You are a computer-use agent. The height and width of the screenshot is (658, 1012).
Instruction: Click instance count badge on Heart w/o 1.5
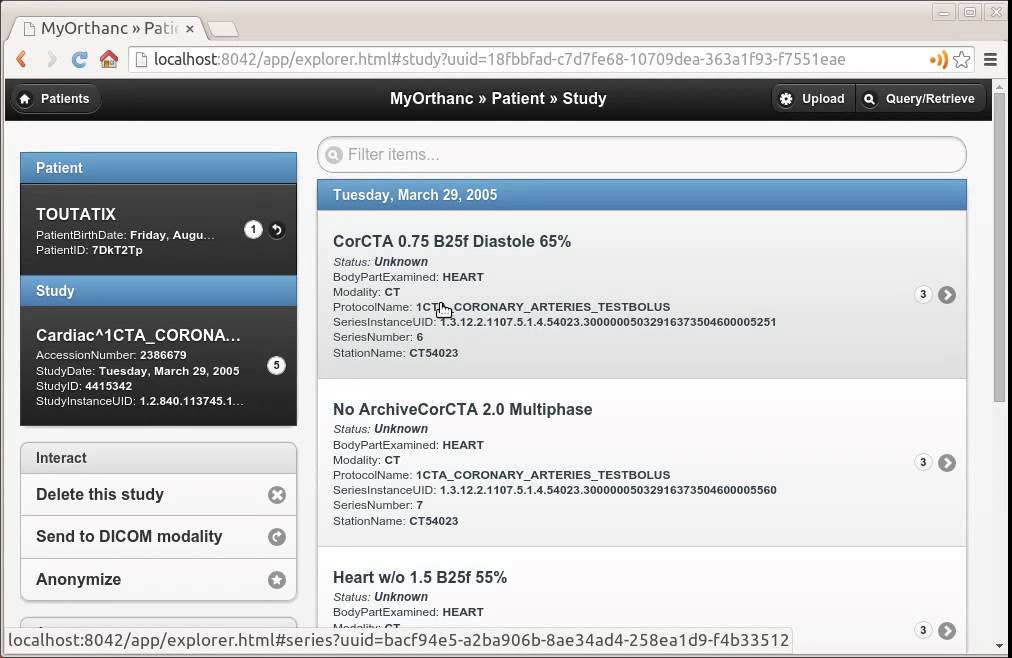923,630
